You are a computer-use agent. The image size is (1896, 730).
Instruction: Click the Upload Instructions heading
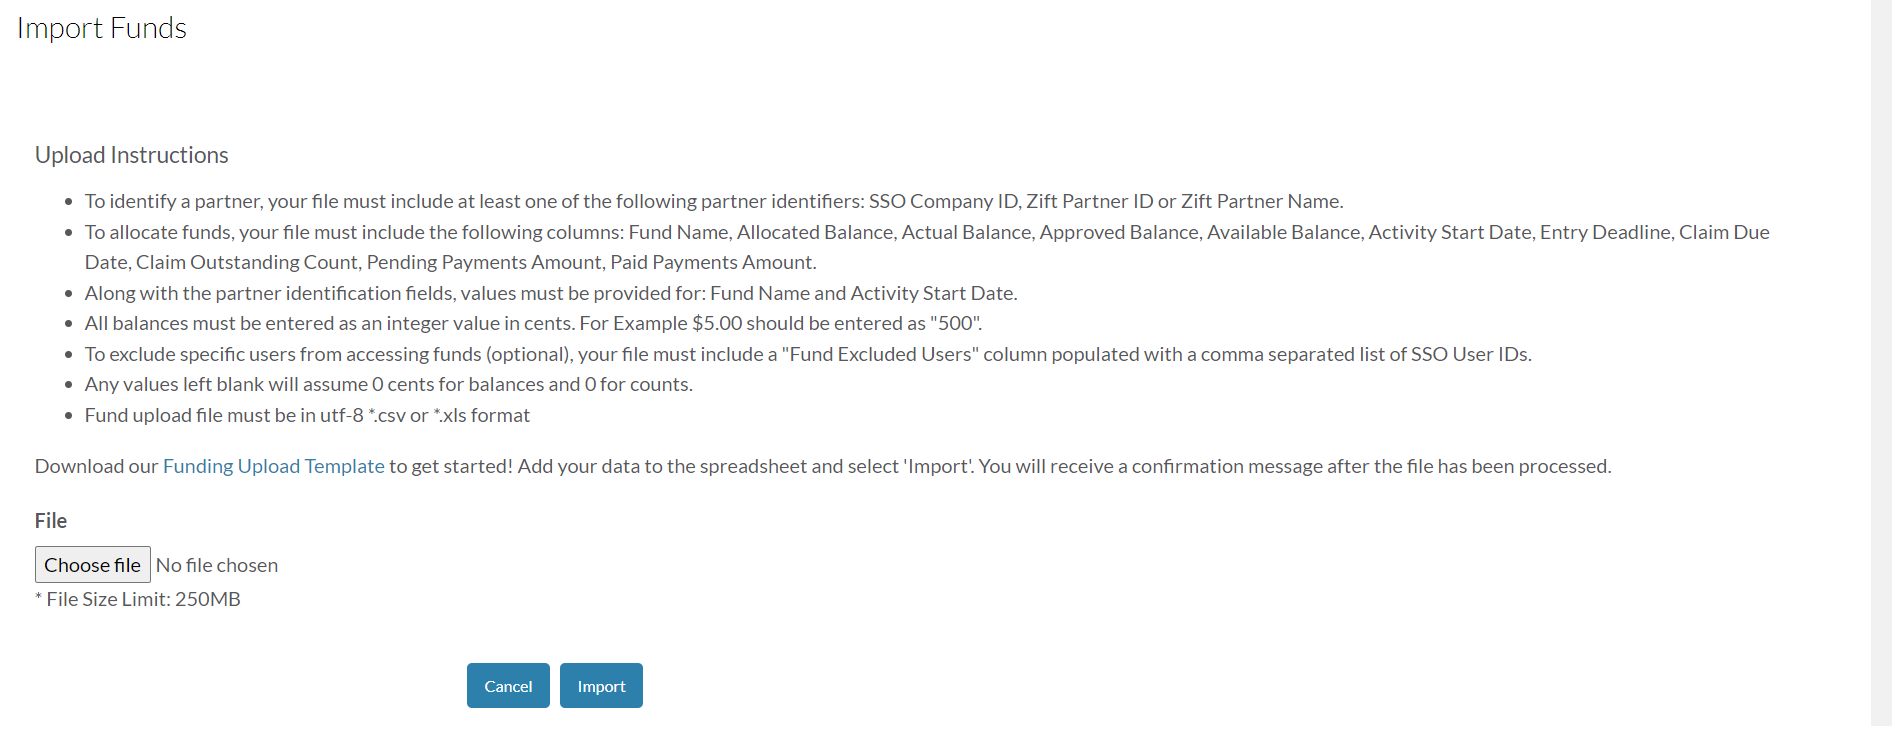(x=131, y=154)
